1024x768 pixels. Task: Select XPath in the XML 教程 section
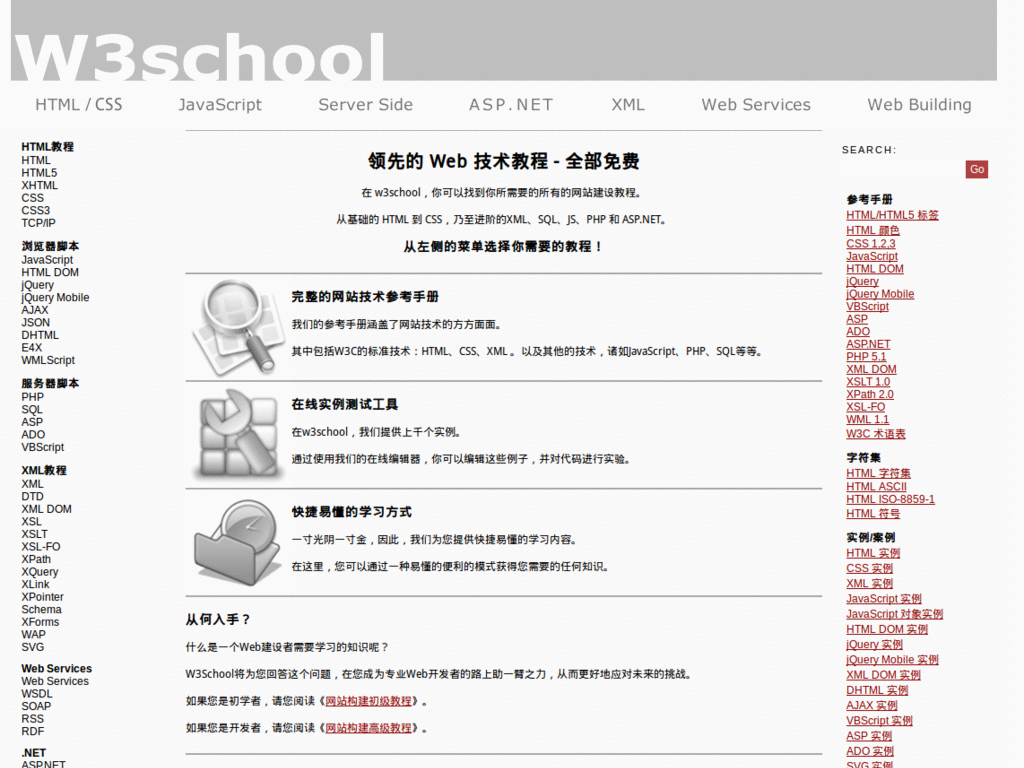37,559
